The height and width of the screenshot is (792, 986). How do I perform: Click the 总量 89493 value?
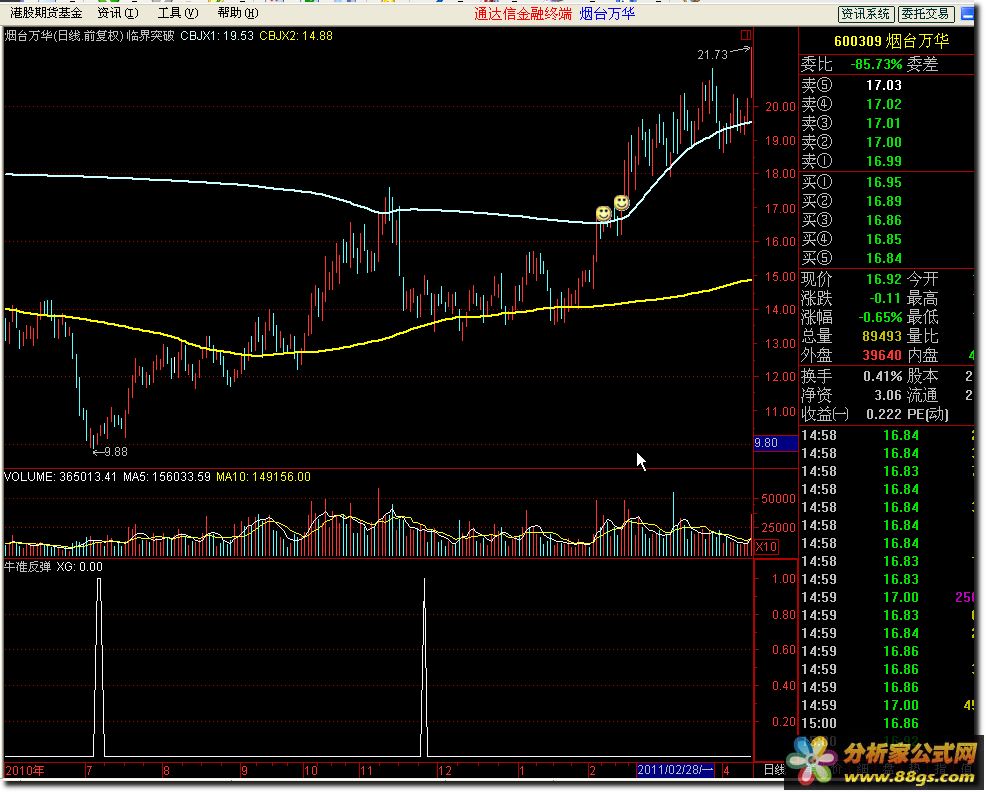882,336
